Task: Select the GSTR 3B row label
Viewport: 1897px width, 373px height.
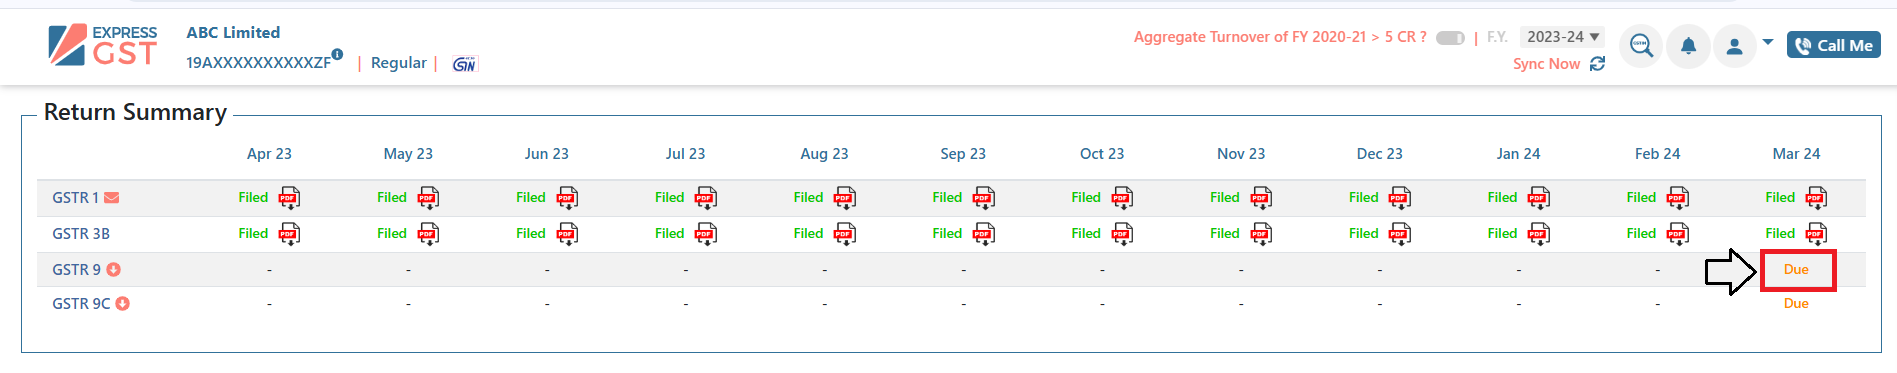Action: pos(81,234)
